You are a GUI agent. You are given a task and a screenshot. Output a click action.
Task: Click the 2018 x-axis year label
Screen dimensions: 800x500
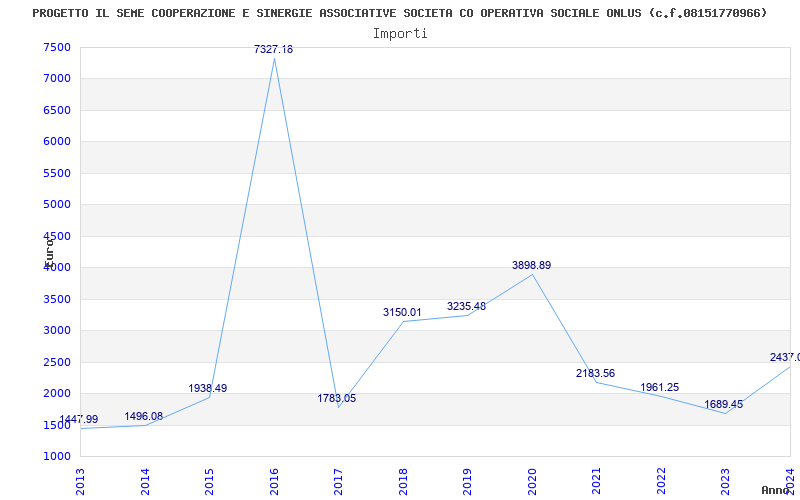coord(403,482)
